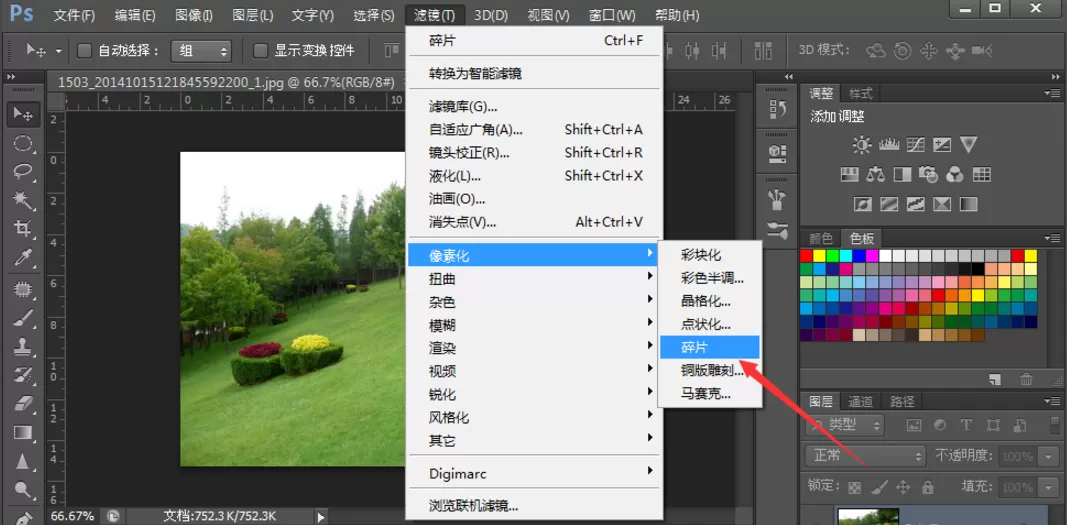Select the Elliptical Marquee tool

23,143
